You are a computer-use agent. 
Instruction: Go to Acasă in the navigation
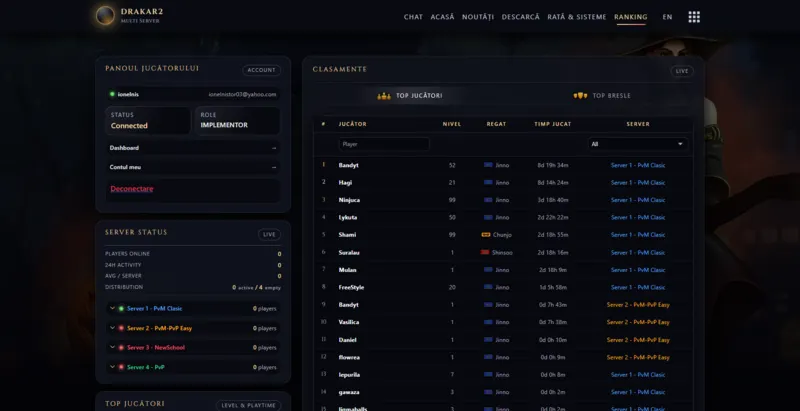(x=442, y=17)
